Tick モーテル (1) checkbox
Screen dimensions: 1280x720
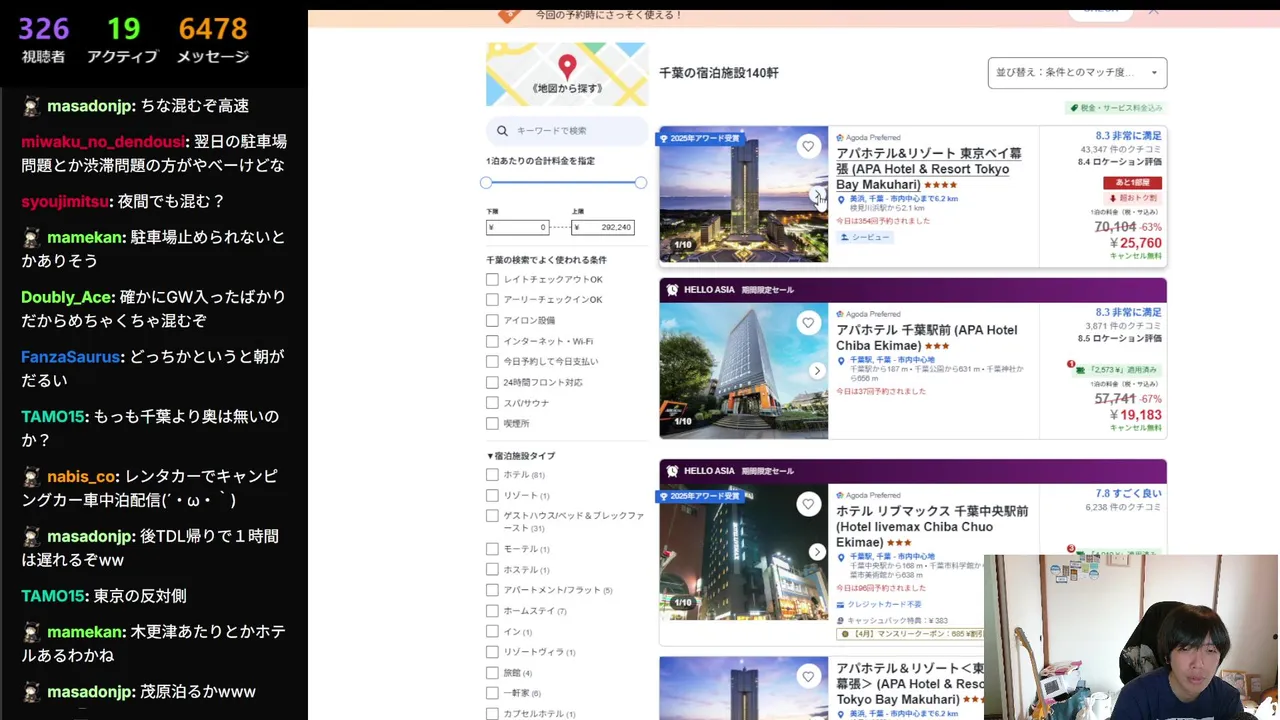492,549
